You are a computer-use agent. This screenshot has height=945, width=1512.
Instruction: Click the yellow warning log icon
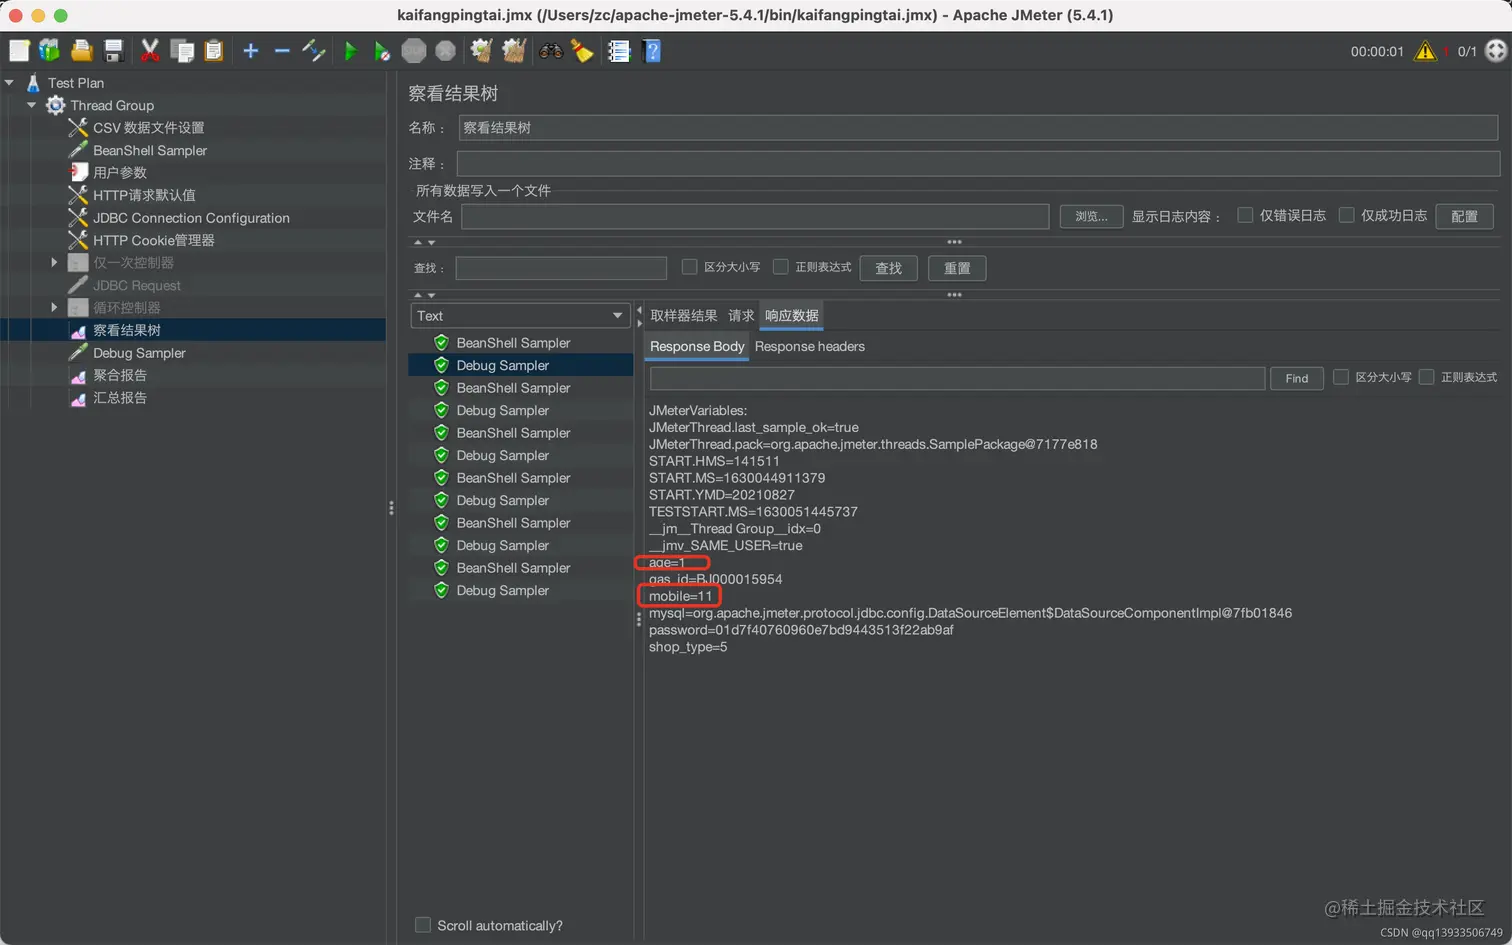[x=1425, y=51]
